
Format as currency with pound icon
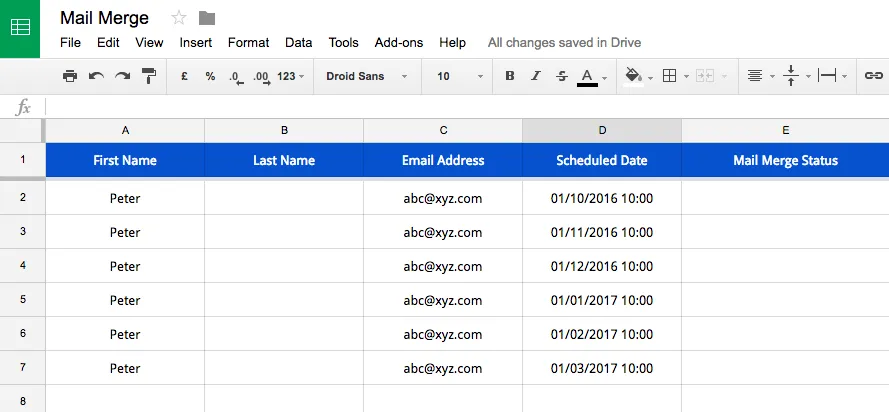(184, 76)
